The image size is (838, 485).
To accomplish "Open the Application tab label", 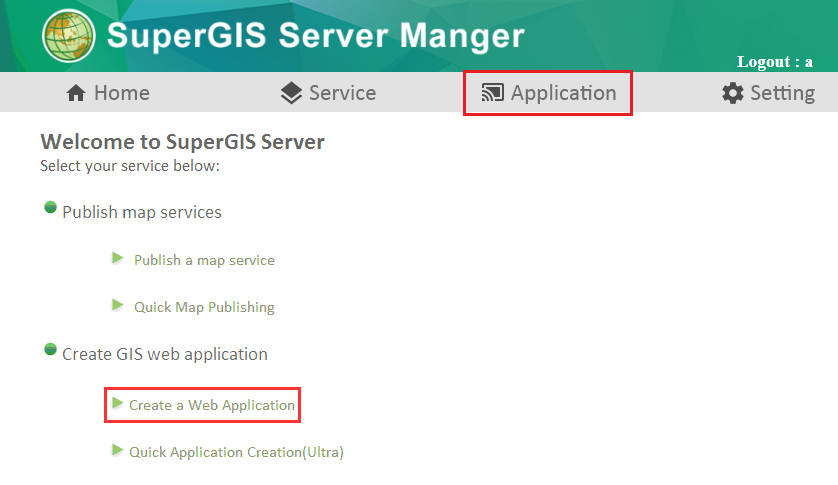I will (x=564, y=94).
